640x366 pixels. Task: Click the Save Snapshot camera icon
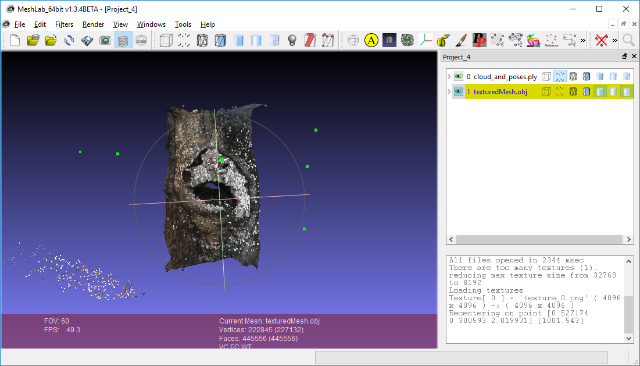(x=105, y=40)
